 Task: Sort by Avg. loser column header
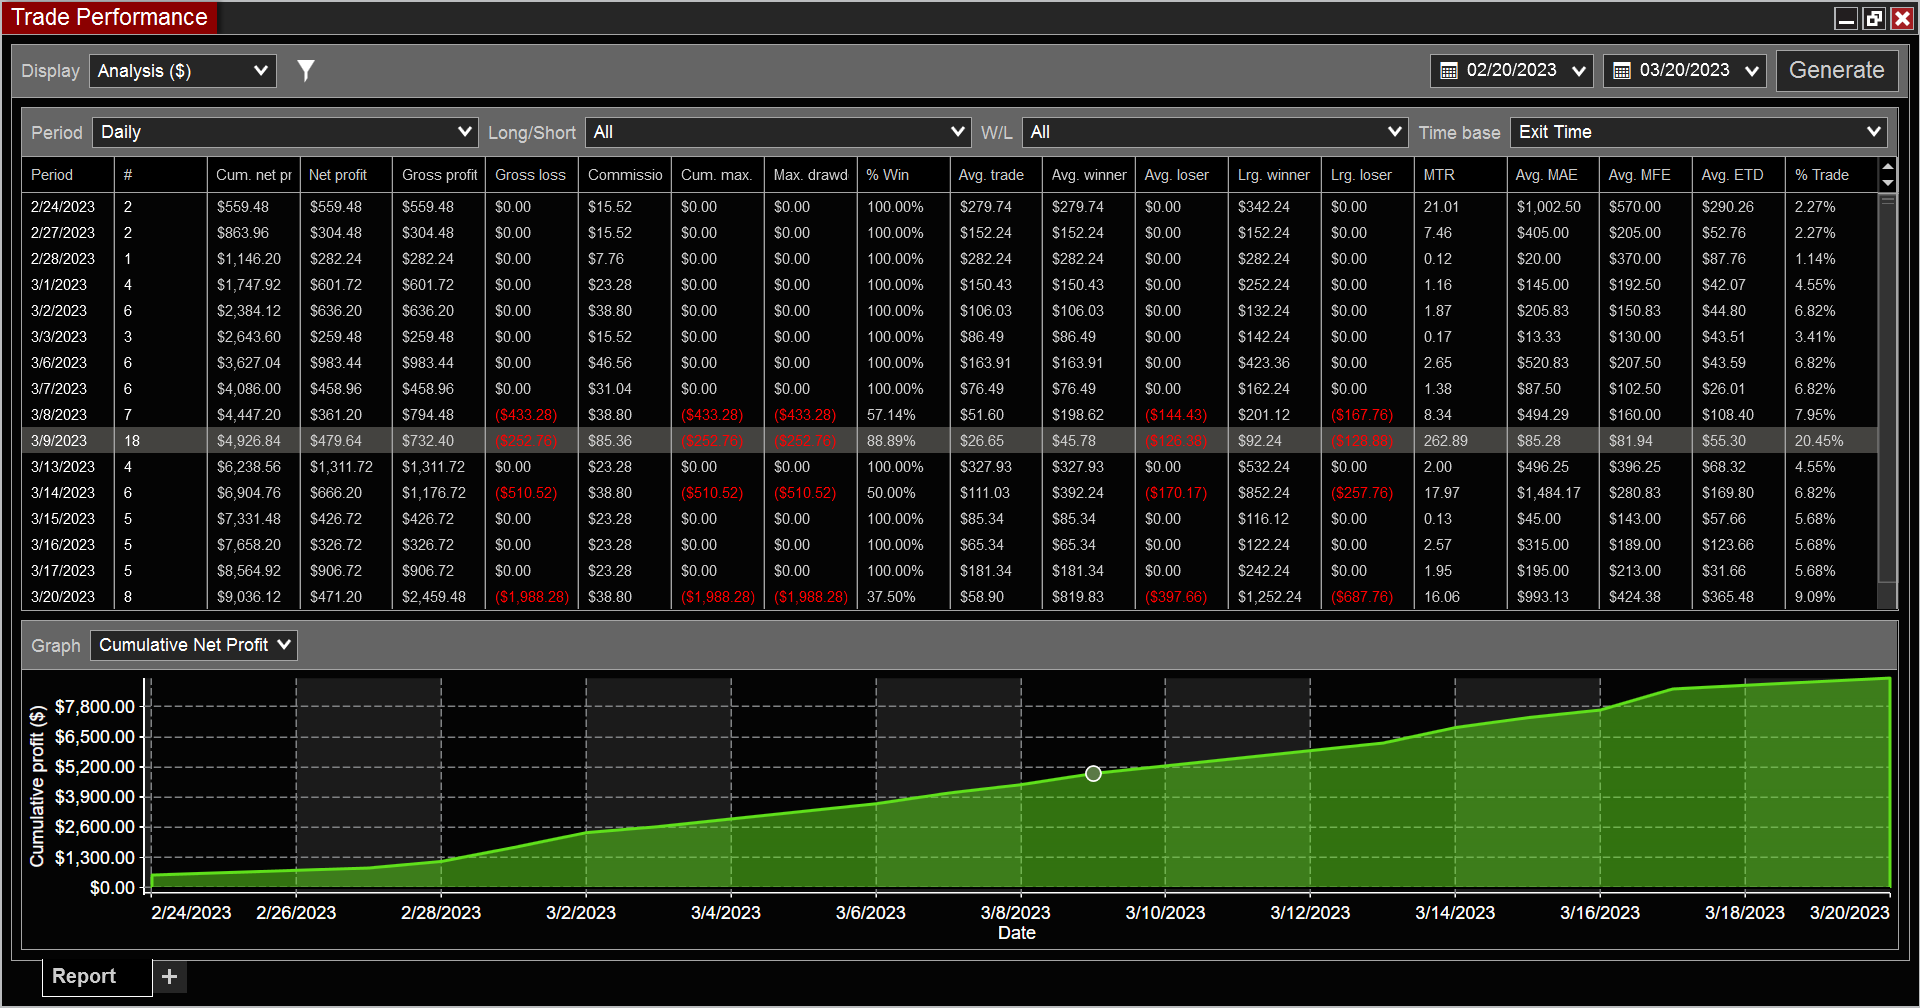click(x=1184, y=175)
